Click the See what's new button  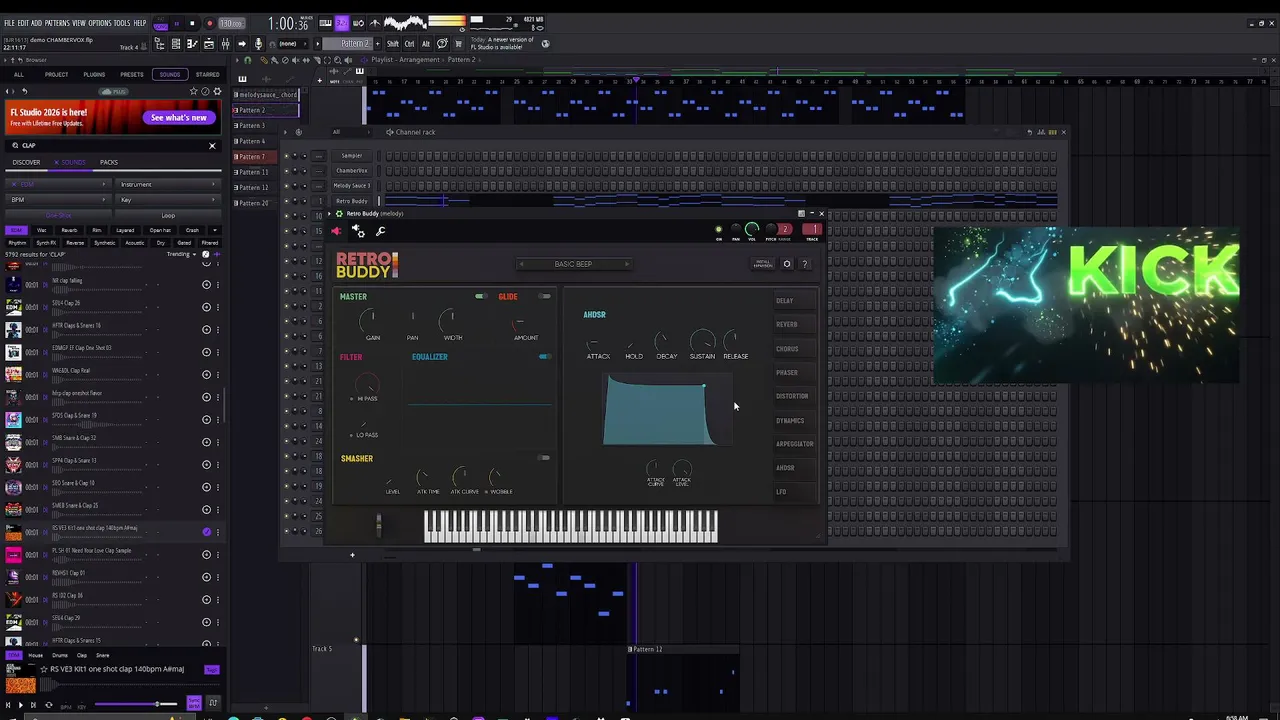click(179, 118)
